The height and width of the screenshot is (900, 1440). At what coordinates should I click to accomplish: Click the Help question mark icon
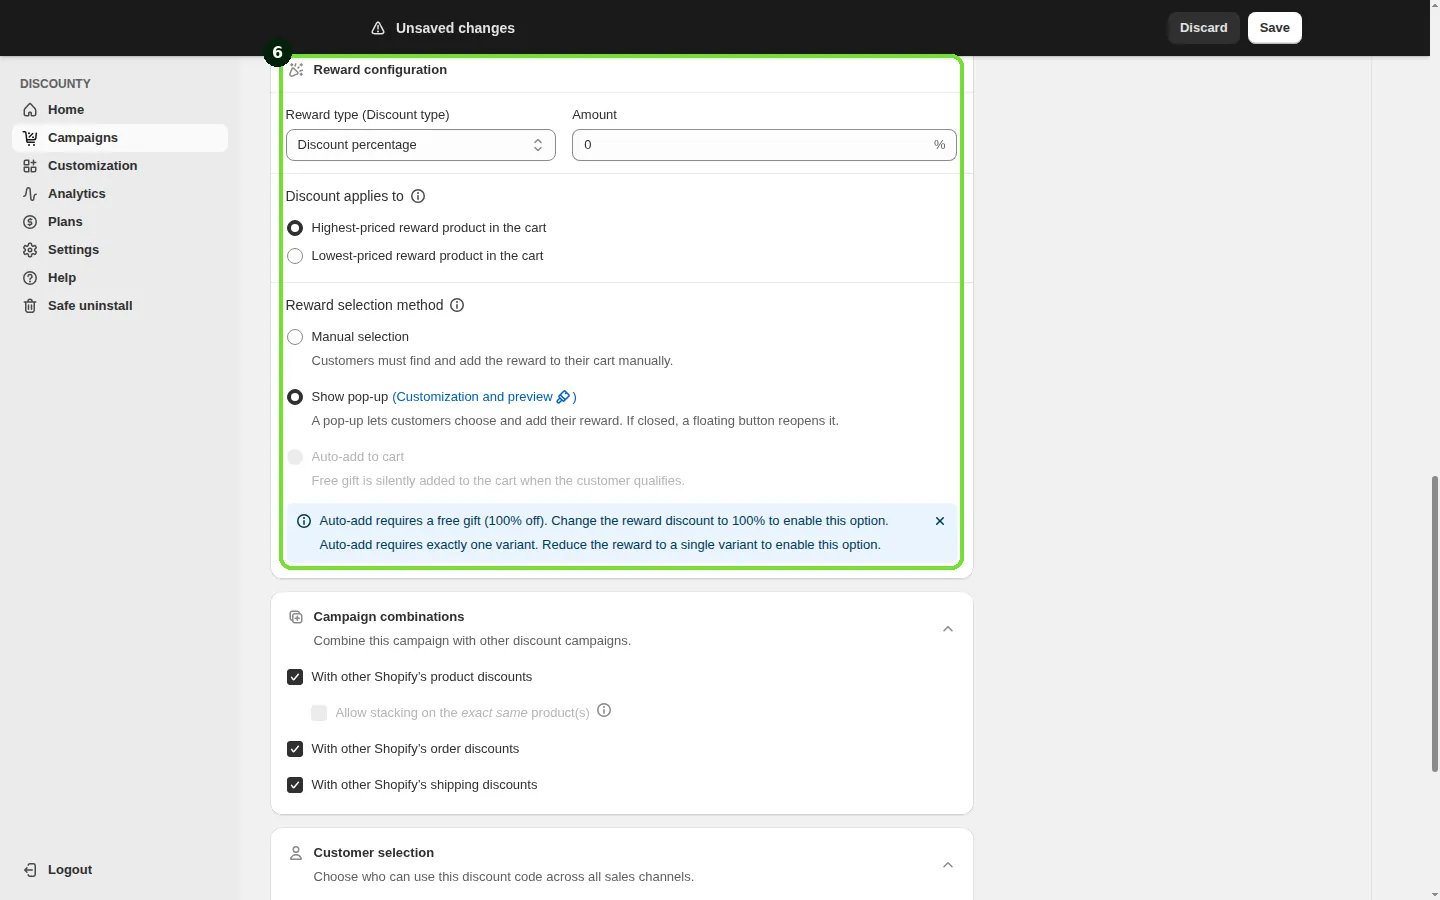(30, 278)
